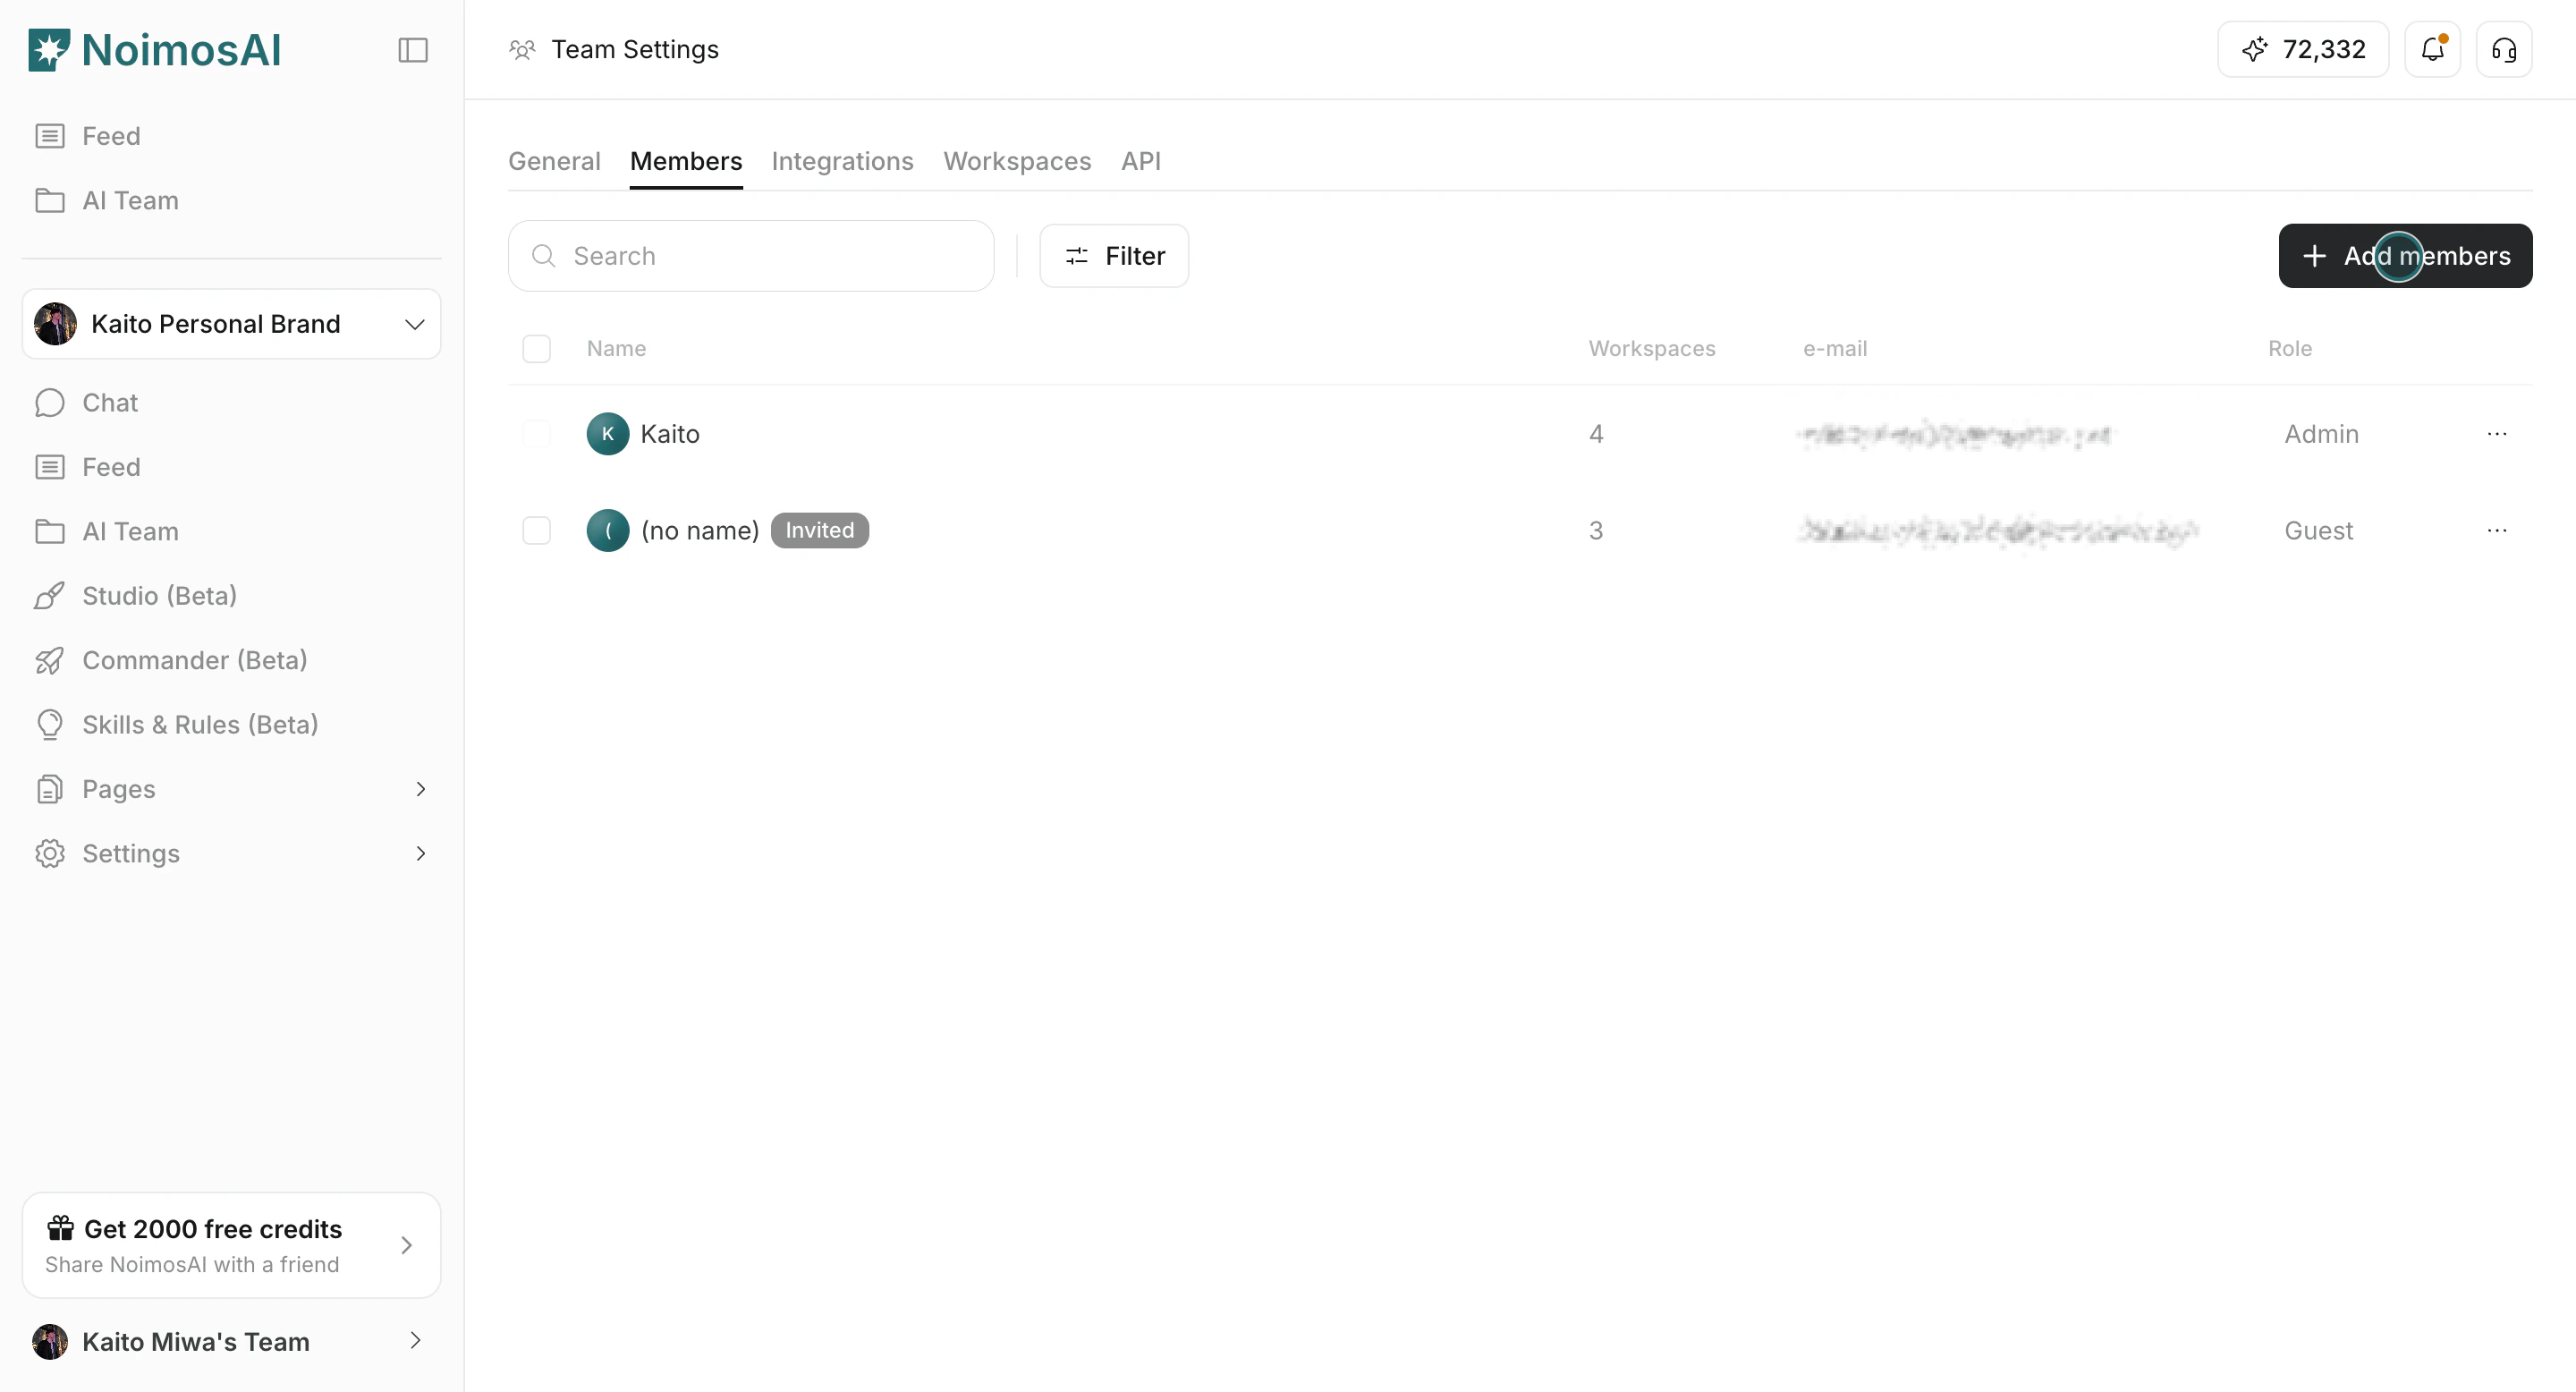Viewport: 2576px width, 1392px height.
Task: Open Commander (Beta) rocket item
Action: [x=194, y=660]
